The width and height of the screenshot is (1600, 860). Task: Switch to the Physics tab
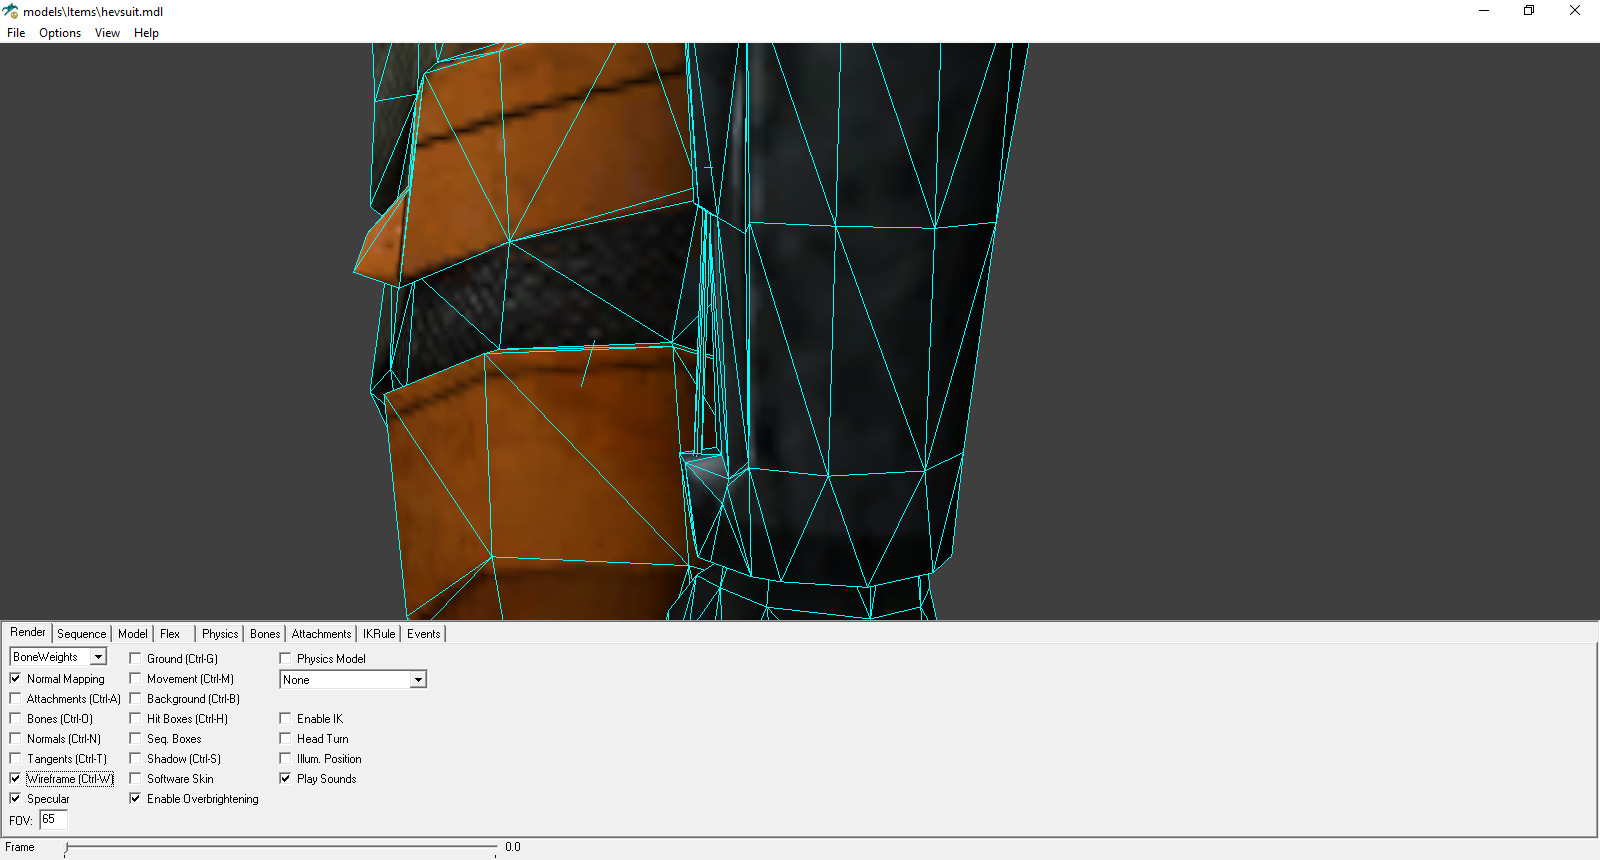click(220, 634)
